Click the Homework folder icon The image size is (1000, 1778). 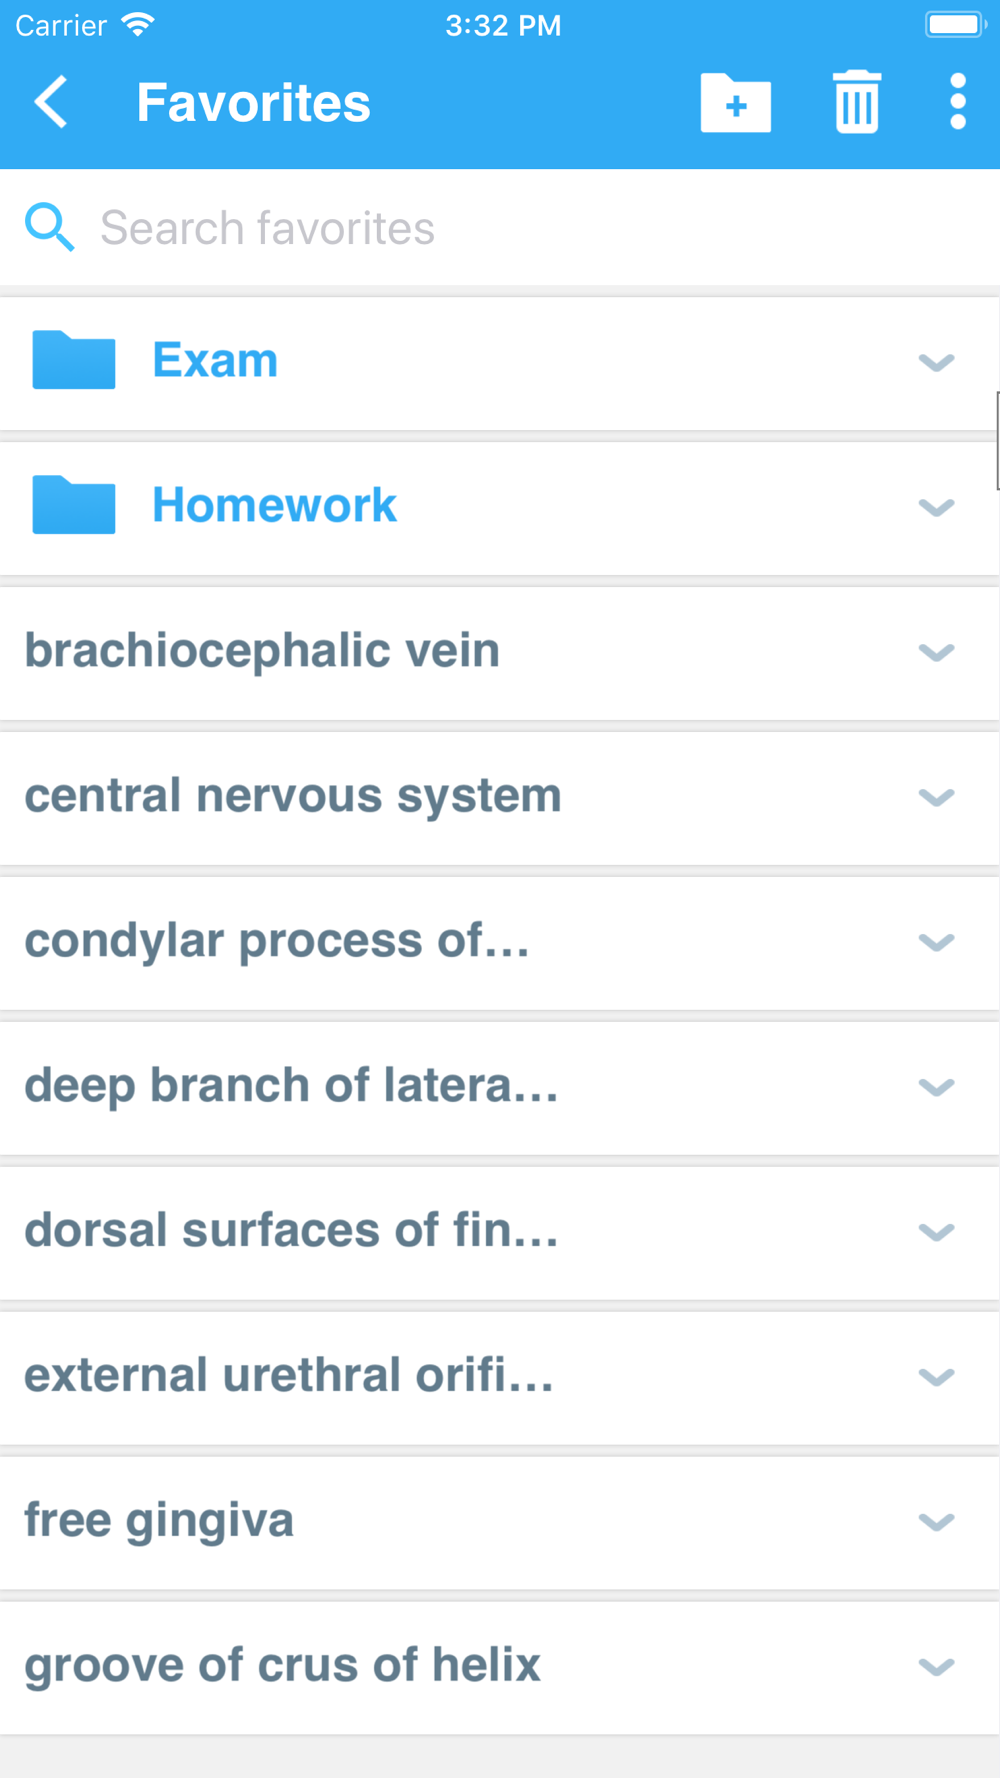pos(74,505)
